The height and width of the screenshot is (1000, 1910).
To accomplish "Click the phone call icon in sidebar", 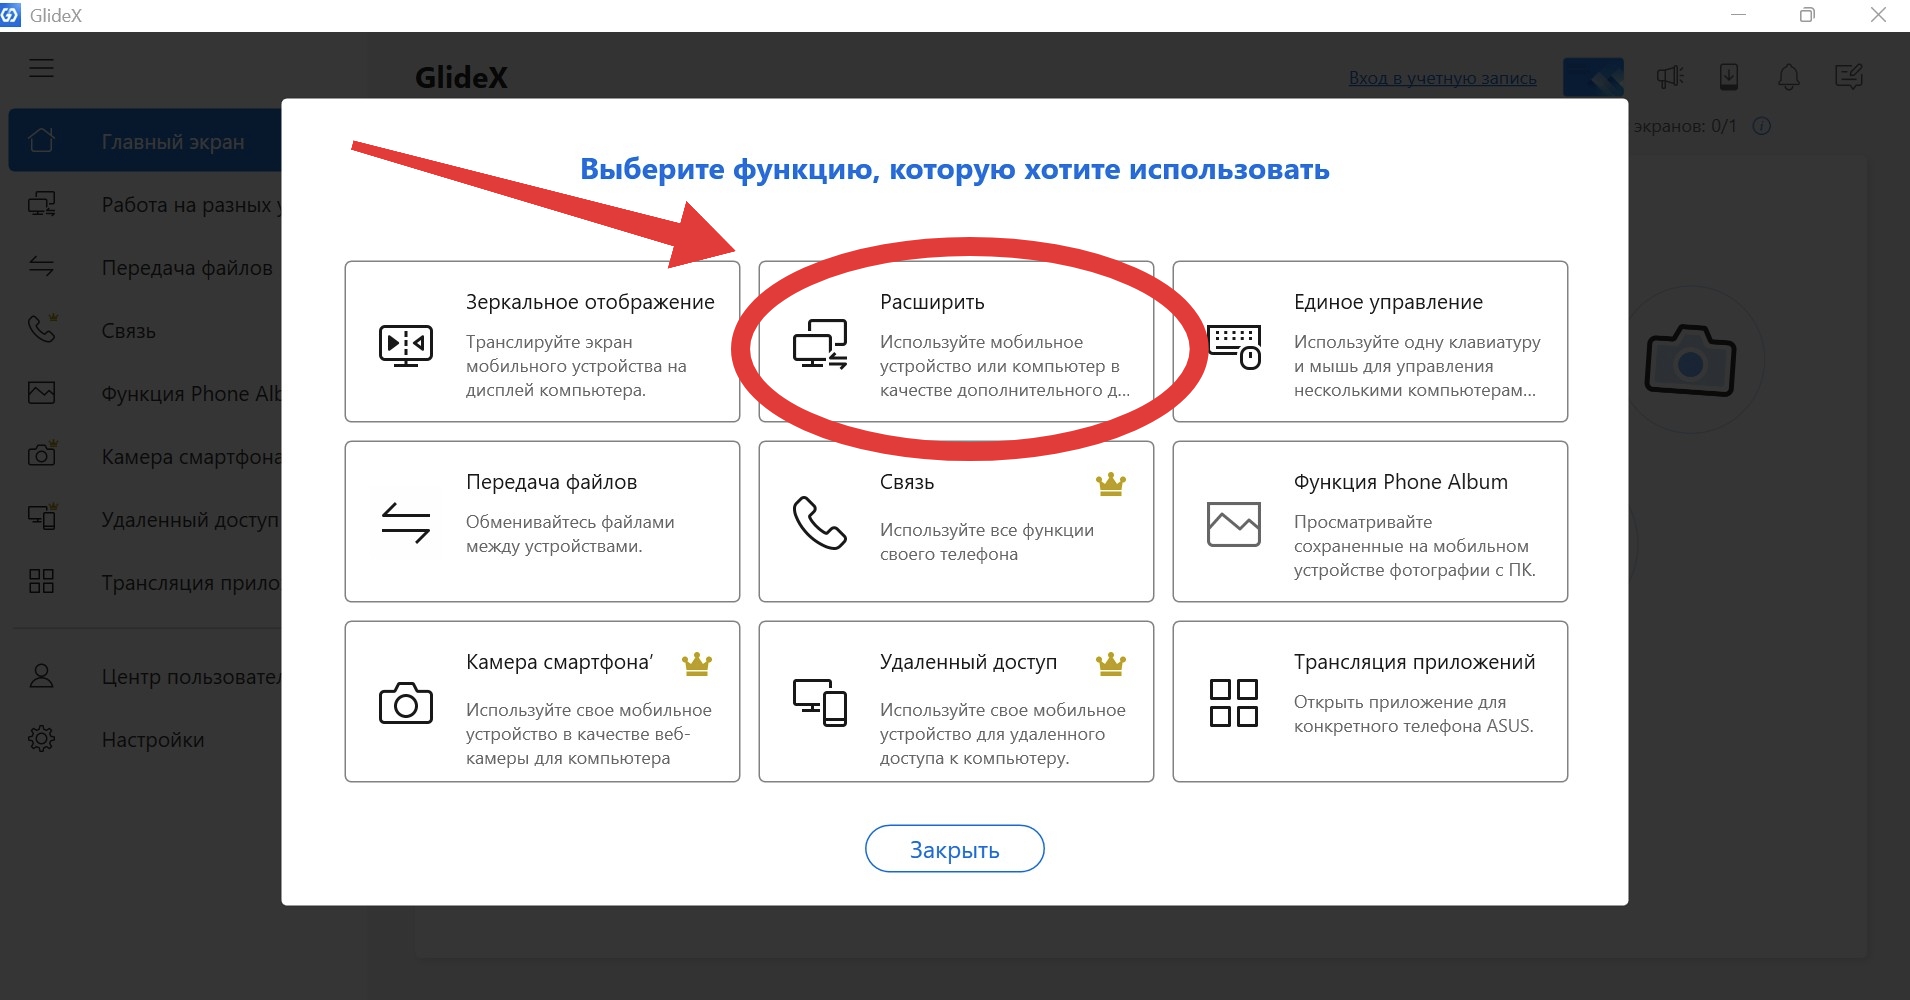I will (42, 328).
